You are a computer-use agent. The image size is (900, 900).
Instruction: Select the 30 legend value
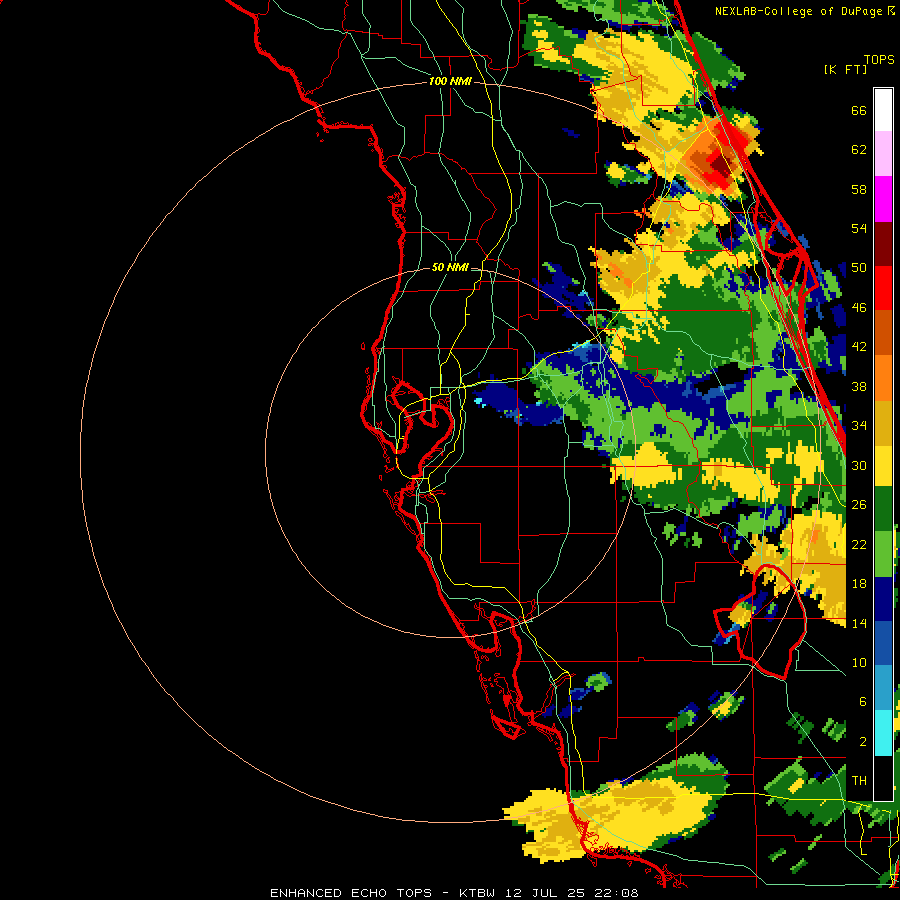[859, 465]
